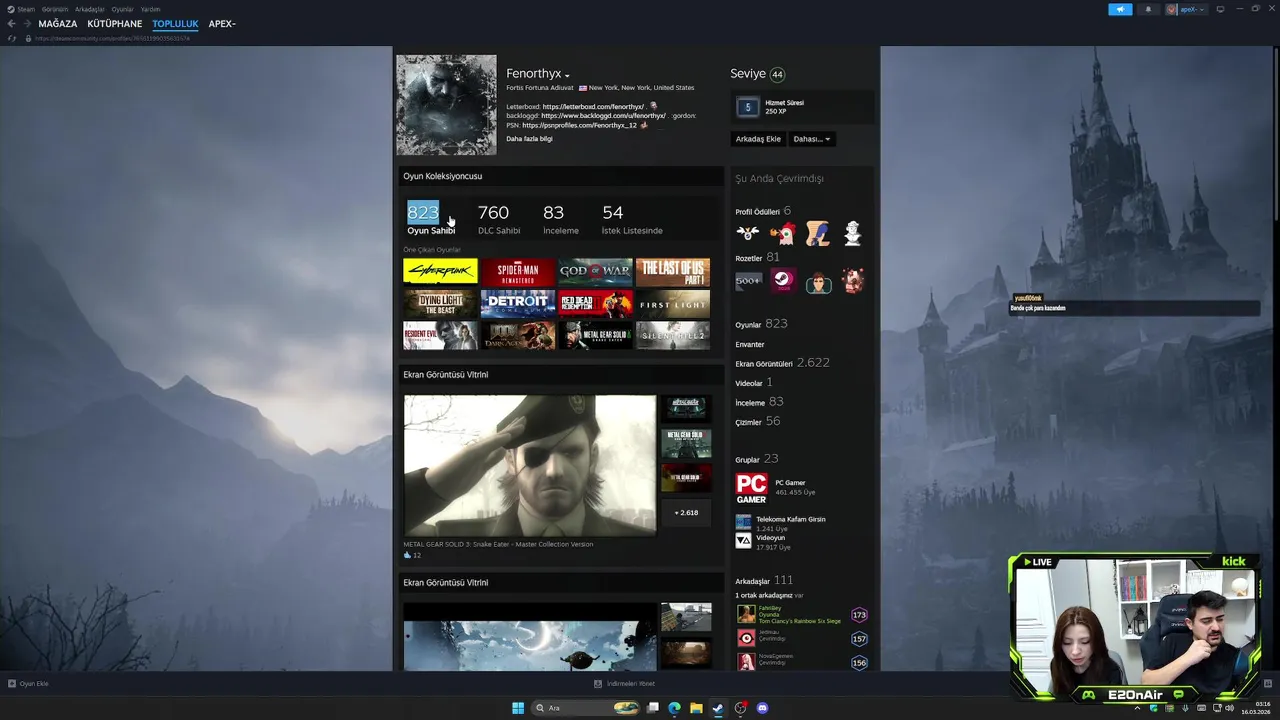This screenshot has width=1280, height=720.
Task: Click the thumbs-up icon with 12 likes
Action: click(x=408, y=555)
